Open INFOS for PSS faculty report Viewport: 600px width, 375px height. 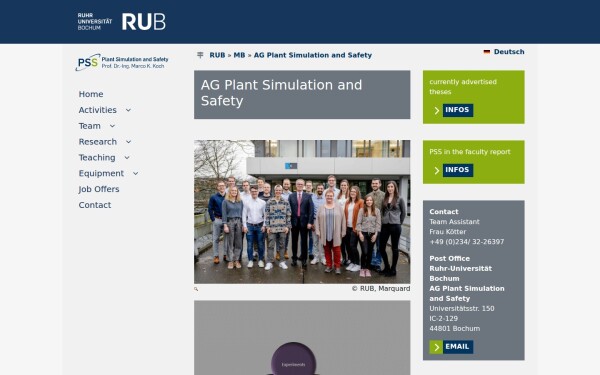458,170
